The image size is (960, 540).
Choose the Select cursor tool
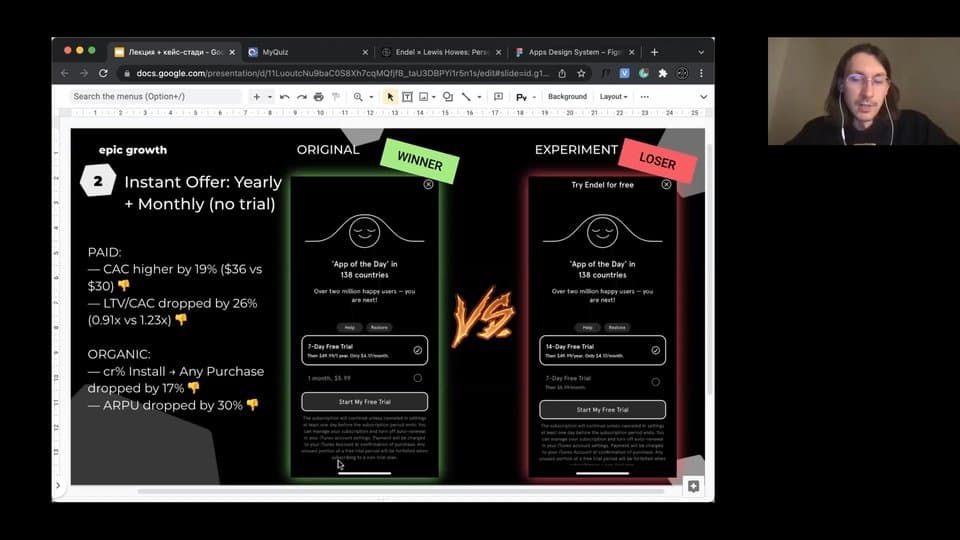click(390, 97)
